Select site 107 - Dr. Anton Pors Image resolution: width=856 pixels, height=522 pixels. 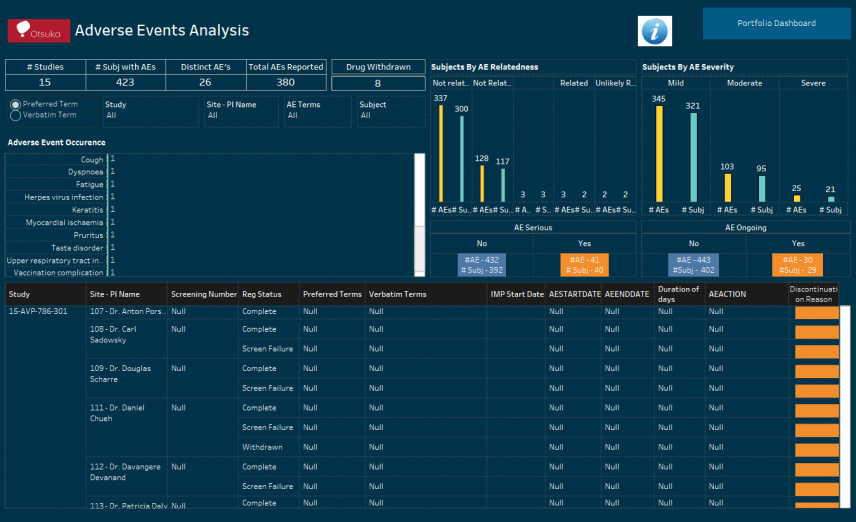pyautogui.click(x=128, y=311)
